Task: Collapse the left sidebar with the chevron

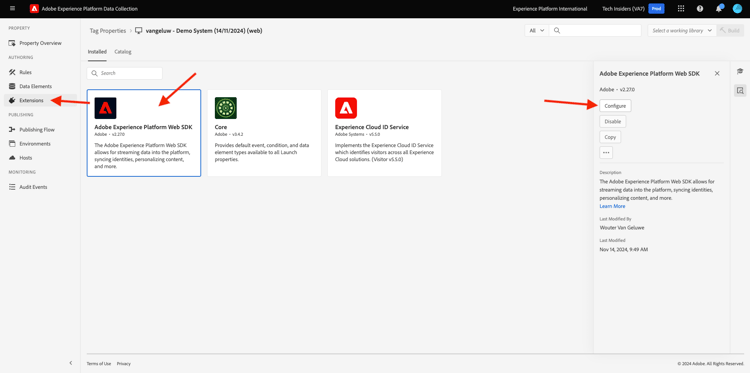Action: point(71,363)
